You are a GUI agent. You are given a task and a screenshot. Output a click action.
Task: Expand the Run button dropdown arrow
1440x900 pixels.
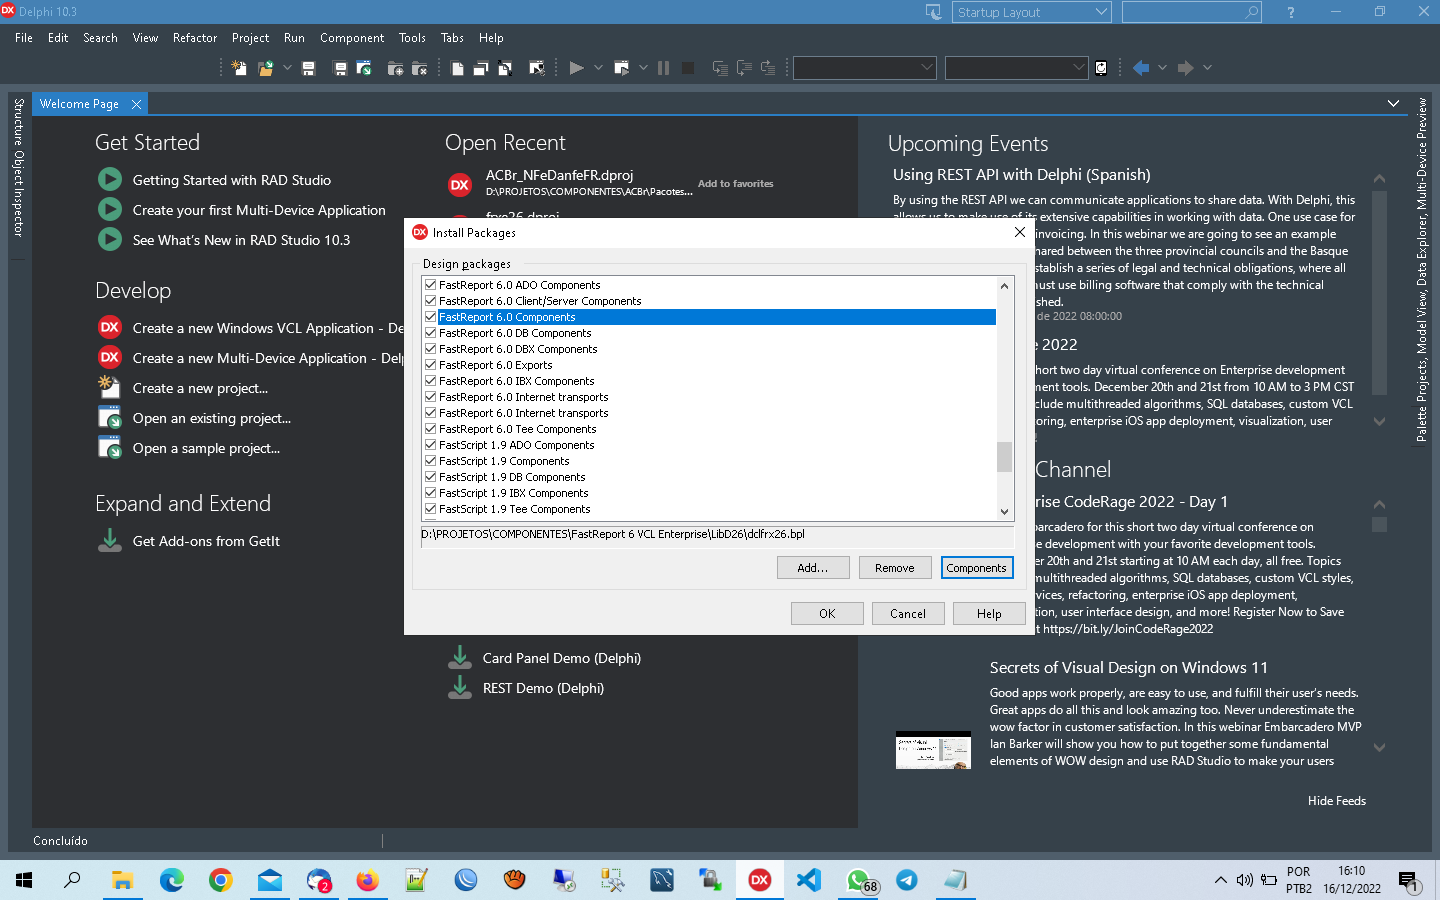(598, 68)
